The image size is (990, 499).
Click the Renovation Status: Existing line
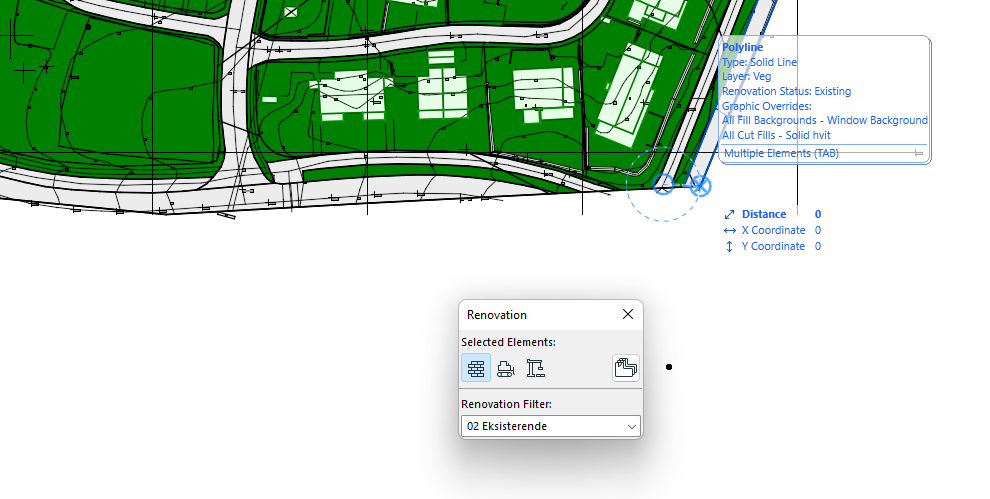coord(786,91)
